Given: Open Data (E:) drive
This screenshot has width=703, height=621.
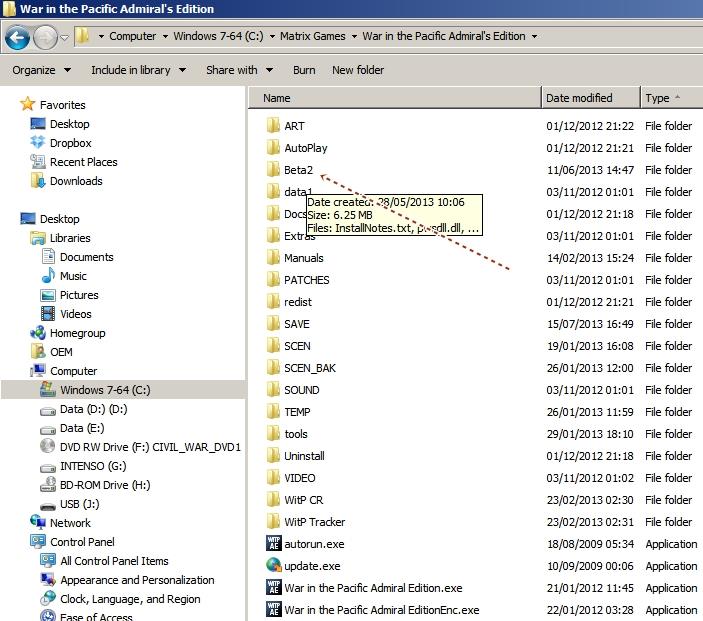Looking at the screenshot, I should click(72, 428).
